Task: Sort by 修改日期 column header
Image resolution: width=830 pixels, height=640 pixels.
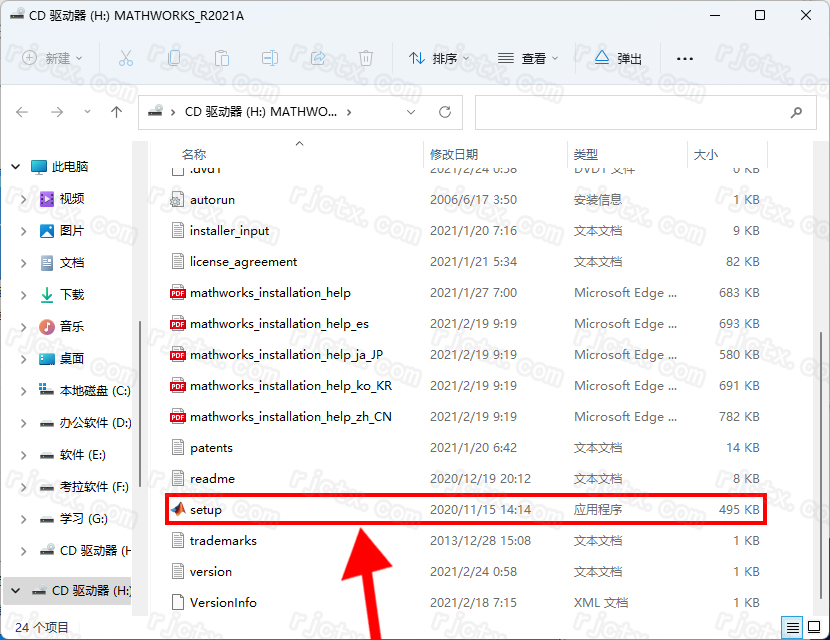Action: (454, 155)
